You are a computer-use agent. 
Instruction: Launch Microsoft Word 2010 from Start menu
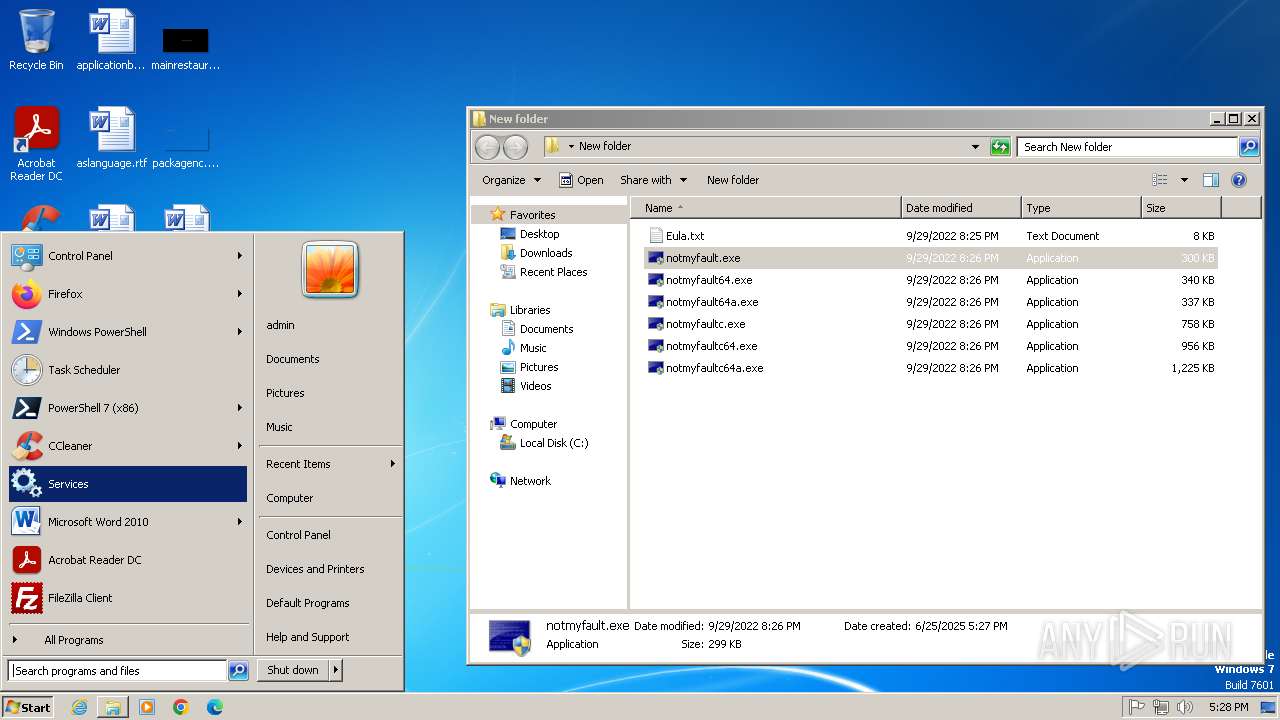127,522
